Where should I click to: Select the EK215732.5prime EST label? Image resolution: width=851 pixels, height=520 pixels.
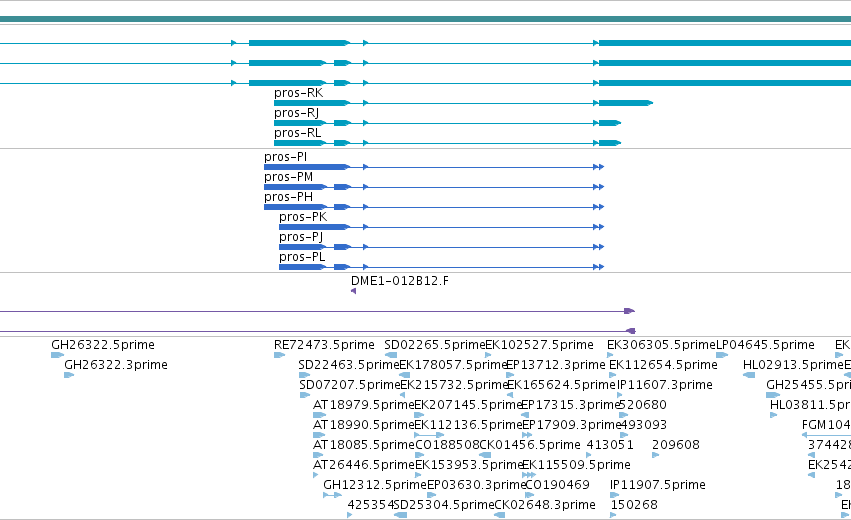pos(454,385)
